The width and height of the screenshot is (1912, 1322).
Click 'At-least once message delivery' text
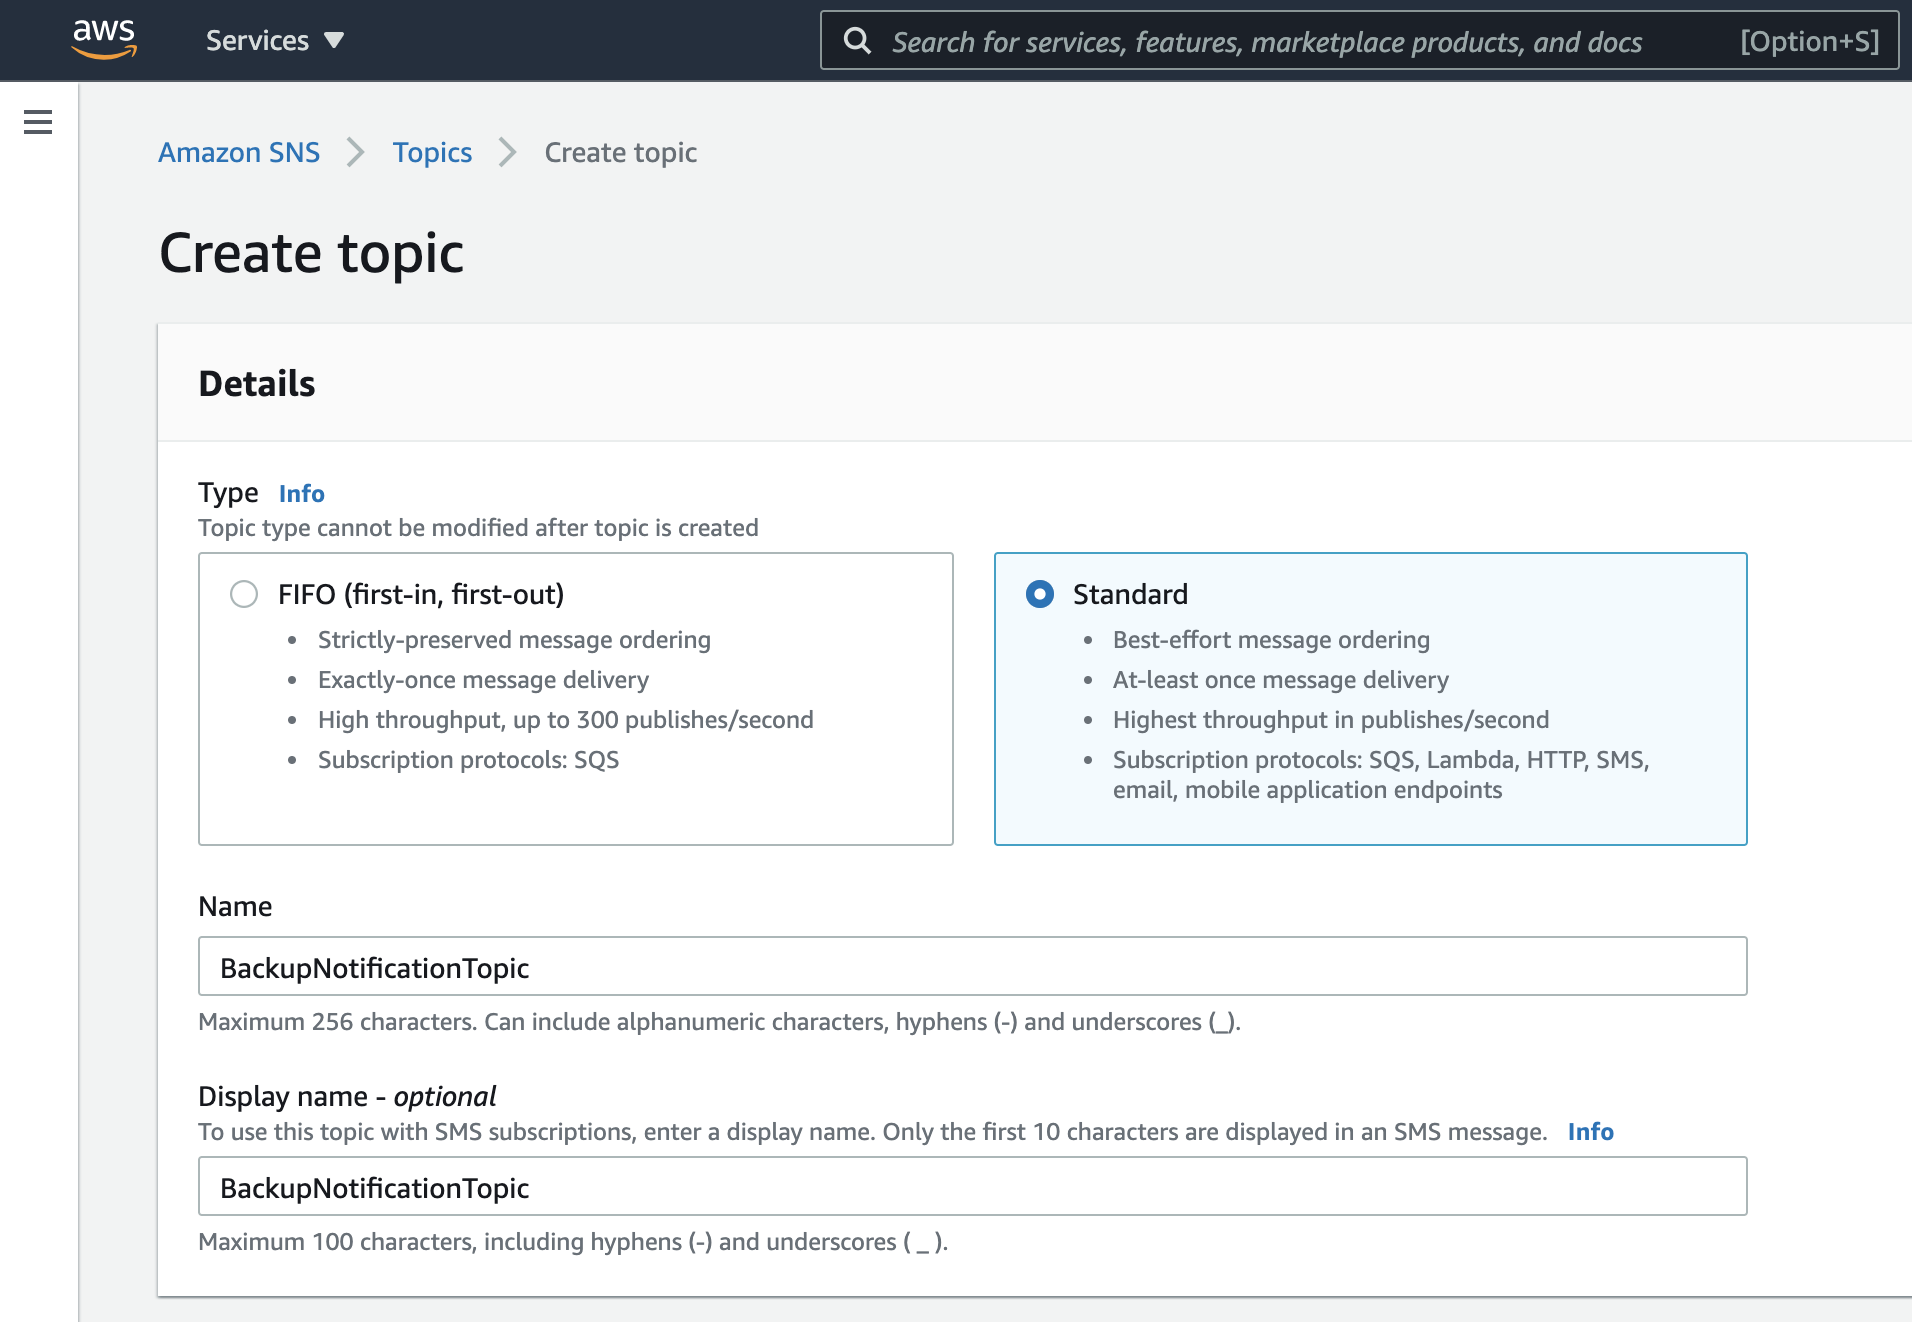[x=1281, y=680]
